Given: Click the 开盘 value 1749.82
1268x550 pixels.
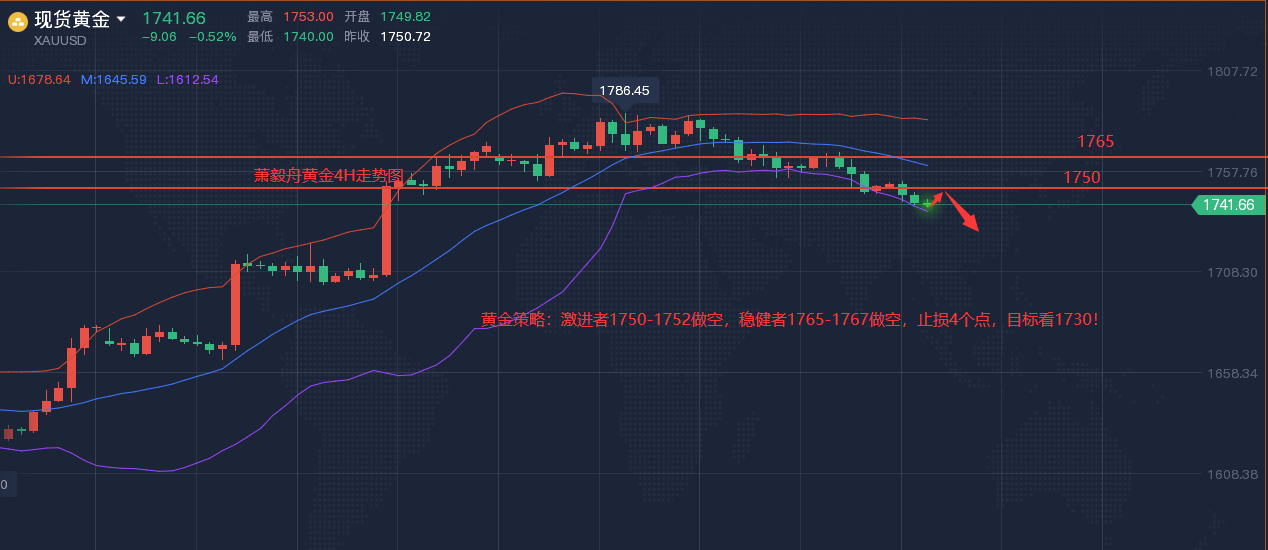Looking at the screenshot, I should [405, 17].
